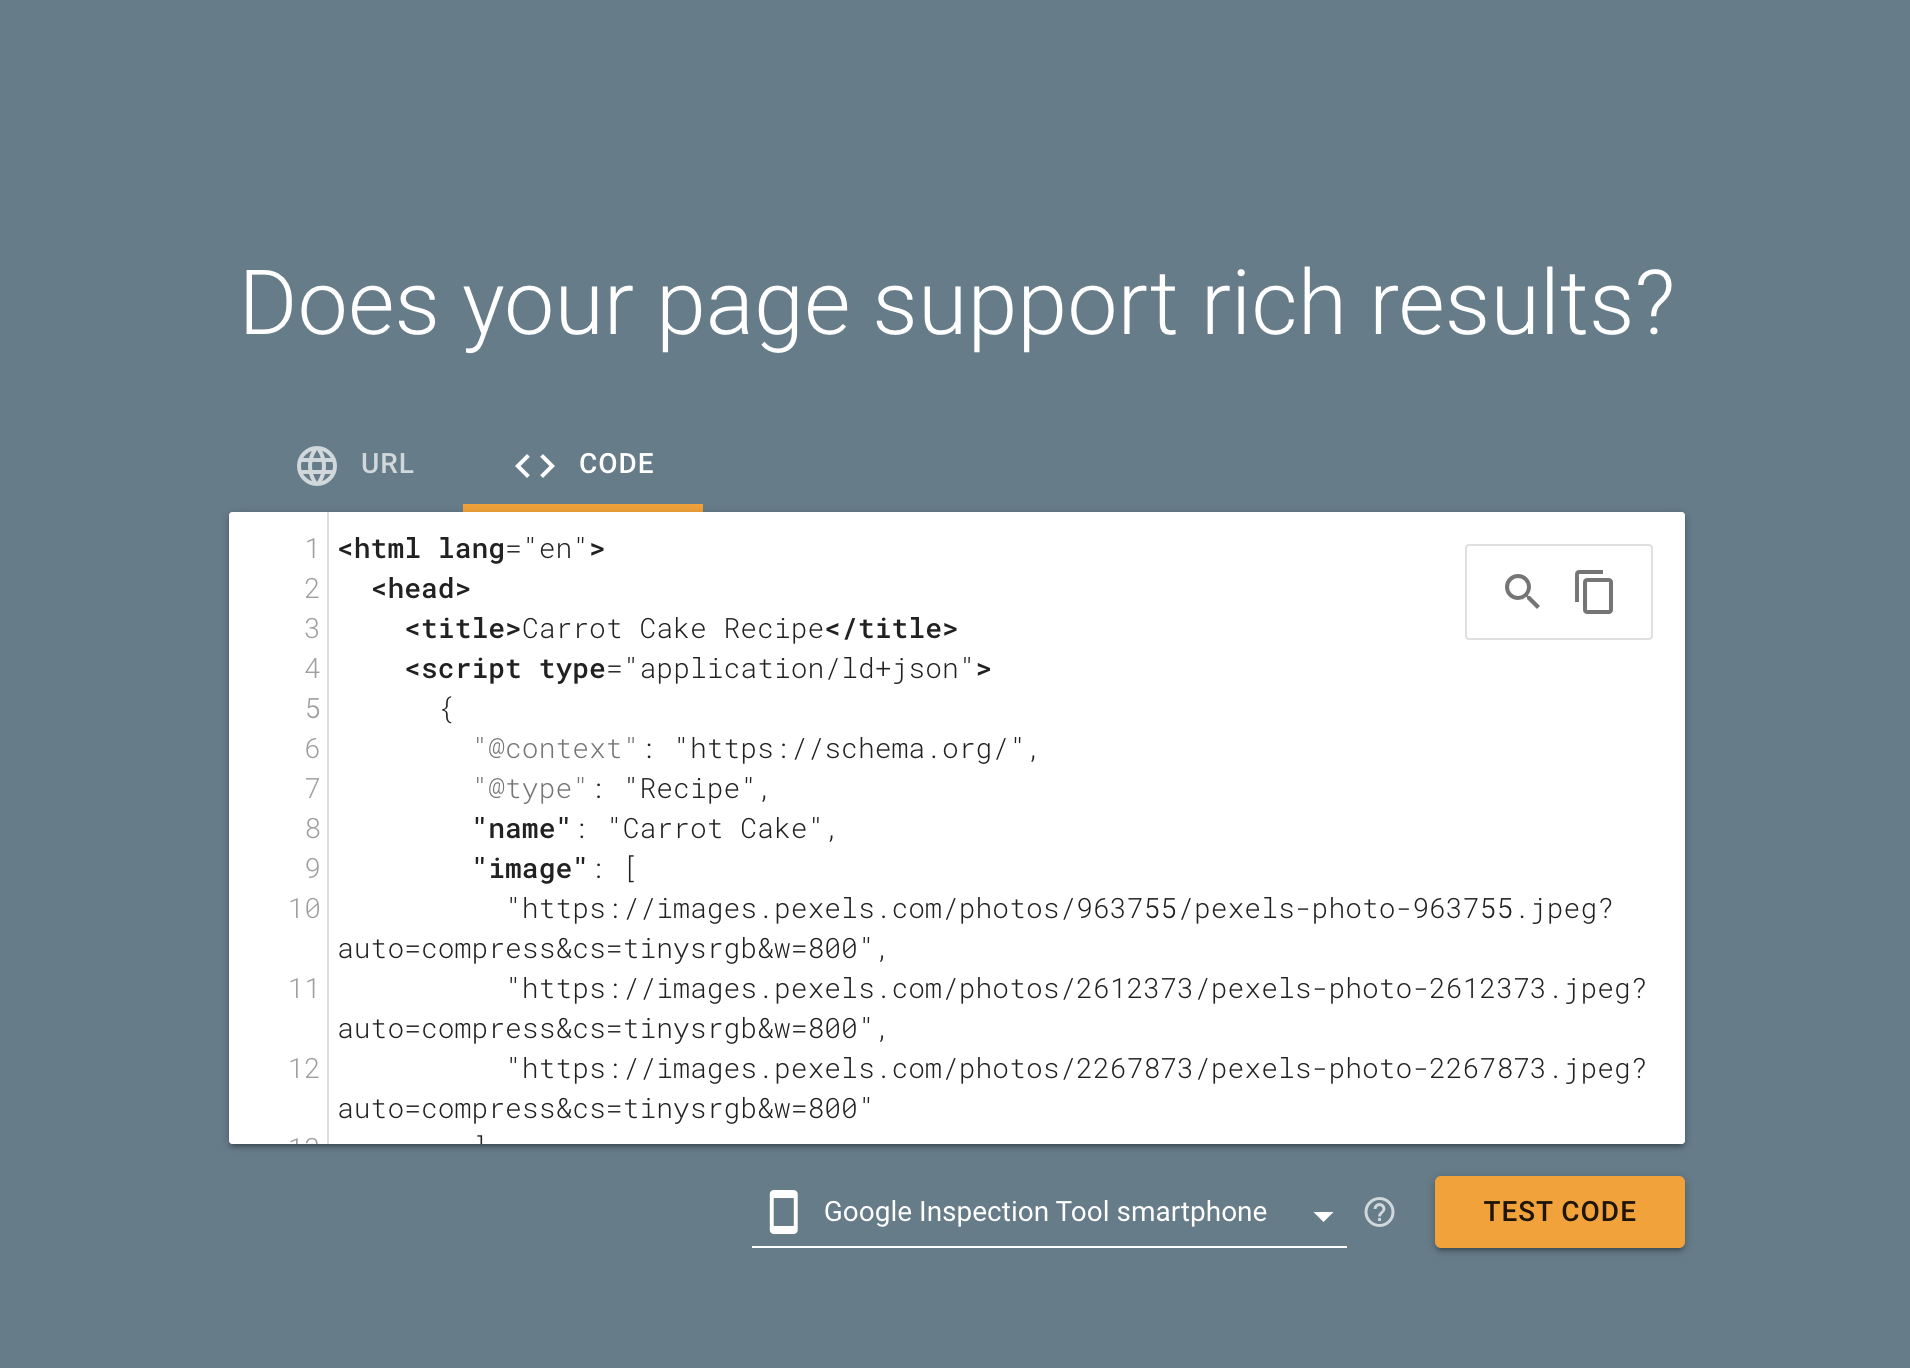The image size is (1910, 1368).
Task: Click the @context schema.org line
Action: click(756, 749)
